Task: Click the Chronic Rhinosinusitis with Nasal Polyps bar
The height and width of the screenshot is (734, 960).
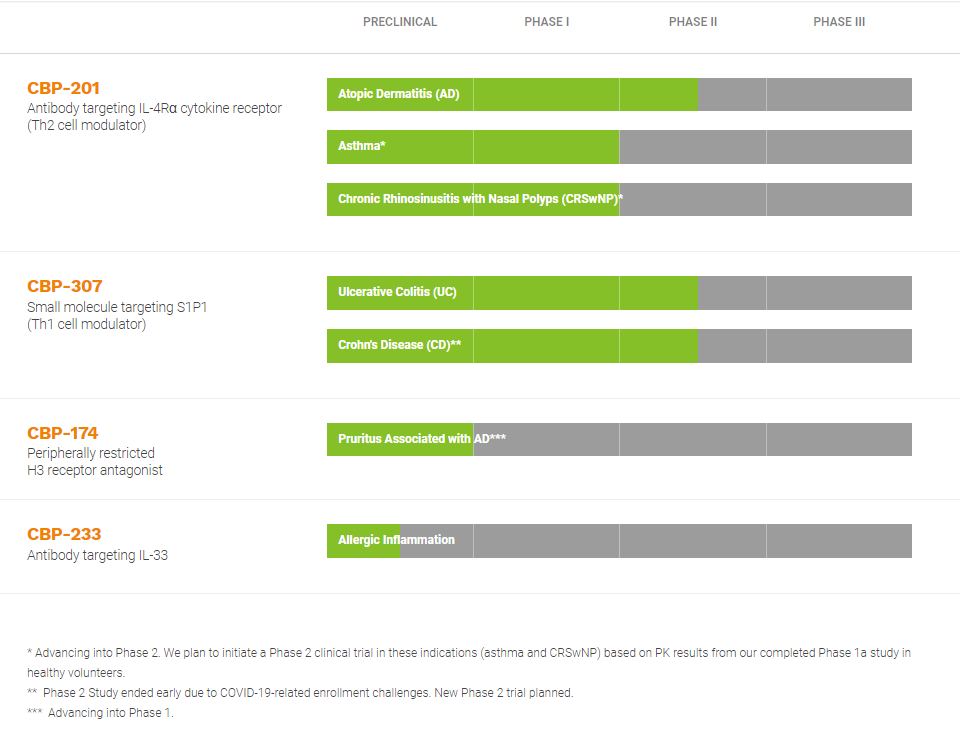Action: 480,199
